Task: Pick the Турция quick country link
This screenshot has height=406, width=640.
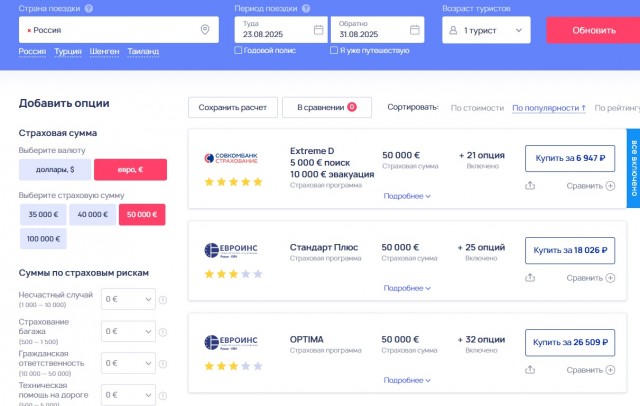Action: (x=68, y=51)
